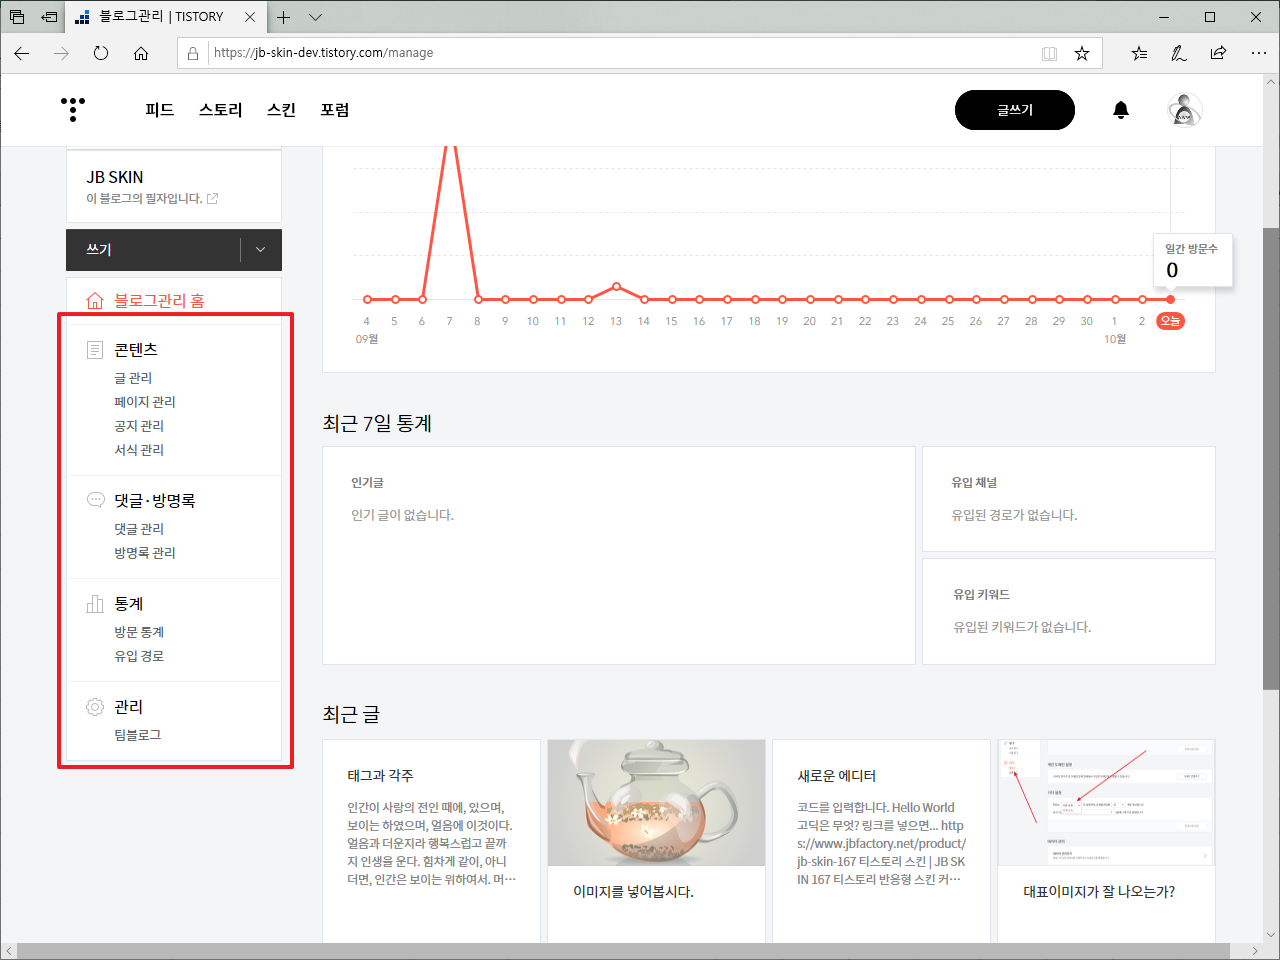Click the home icon beside 블로그관리 홈
Viewport: 1280px width, 960px height.
(x=95, y=301)
